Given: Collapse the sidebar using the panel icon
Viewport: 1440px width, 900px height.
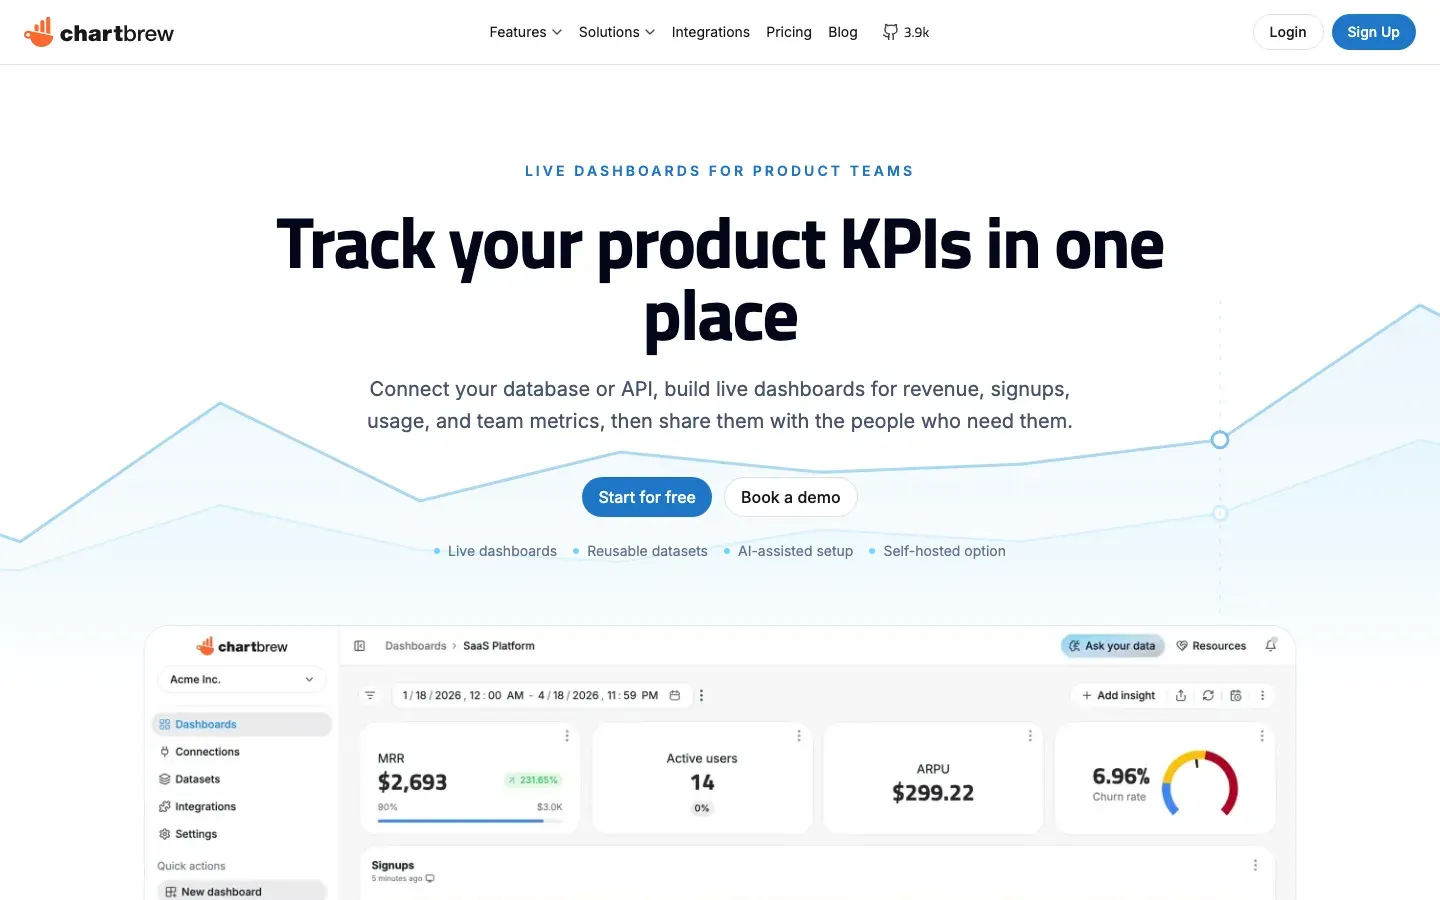Looking at the screenshot, I should pyautogui.click(x=360, y=646).
